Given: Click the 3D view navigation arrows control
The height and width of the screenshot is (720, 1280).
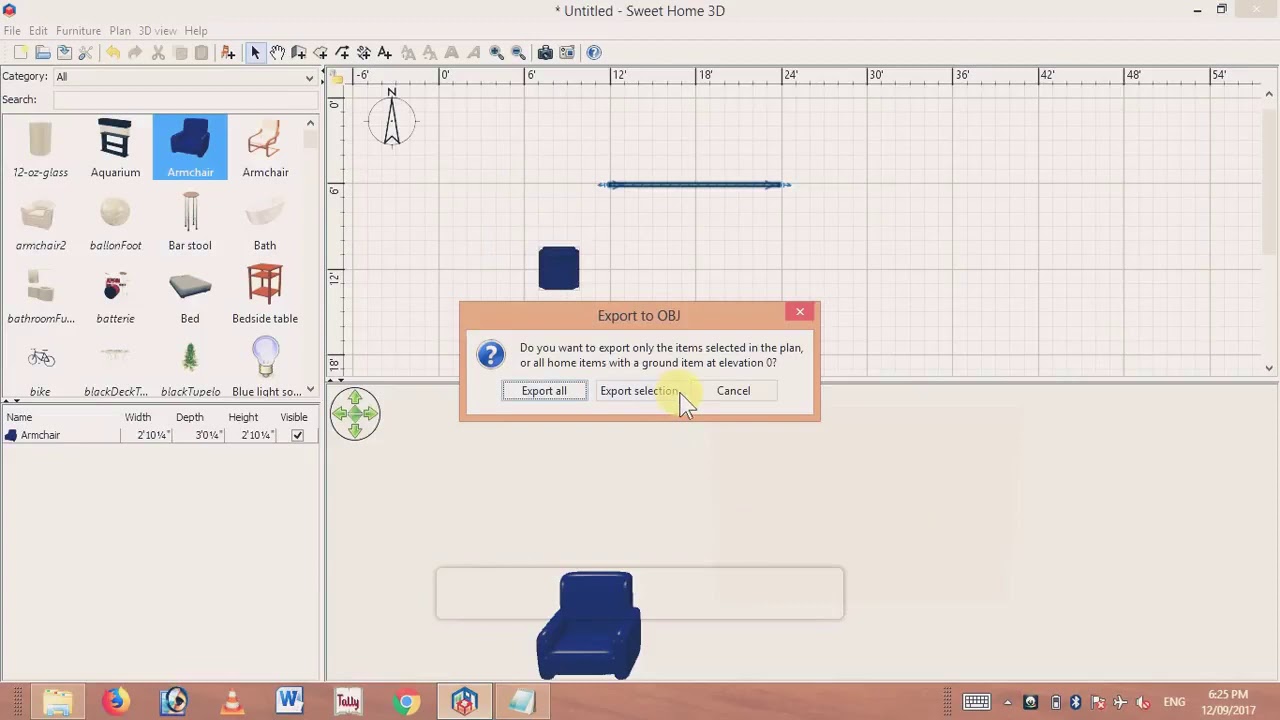Looking at the screenshot, I should [355, 413].
